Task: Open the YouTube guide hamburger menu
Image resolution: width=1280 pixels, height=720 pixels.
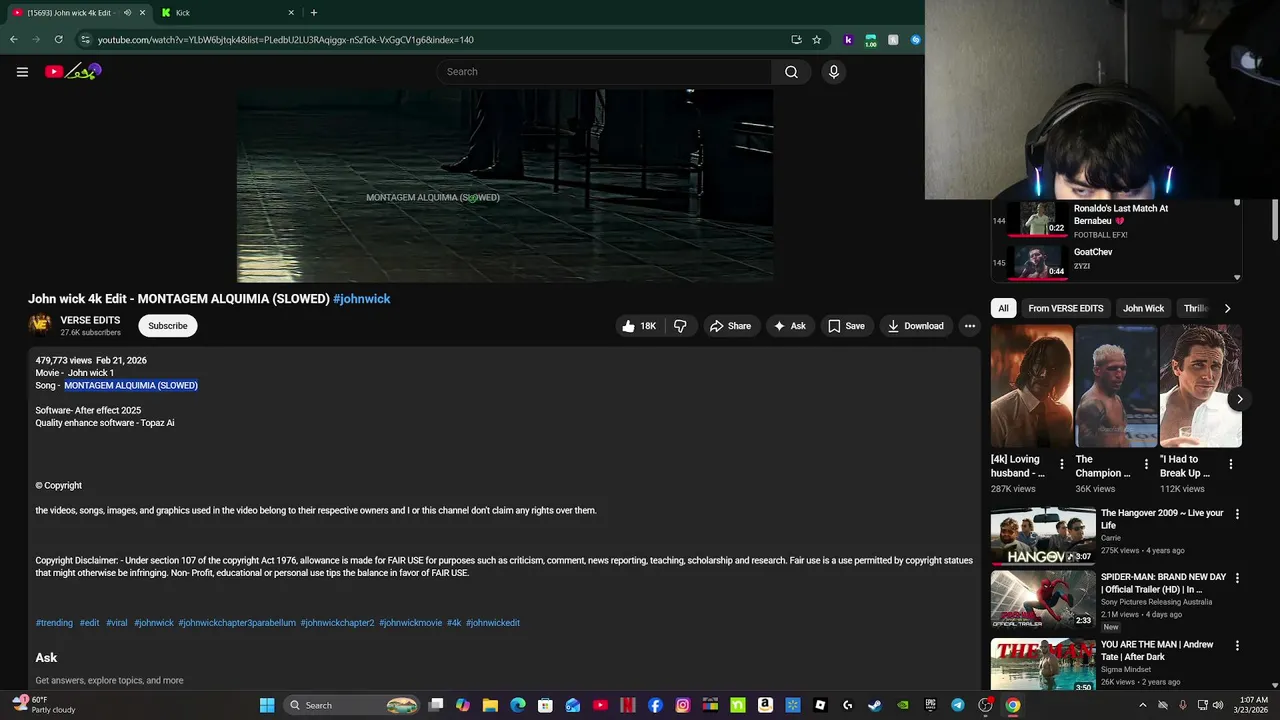Action: click(x=22, y=72)
